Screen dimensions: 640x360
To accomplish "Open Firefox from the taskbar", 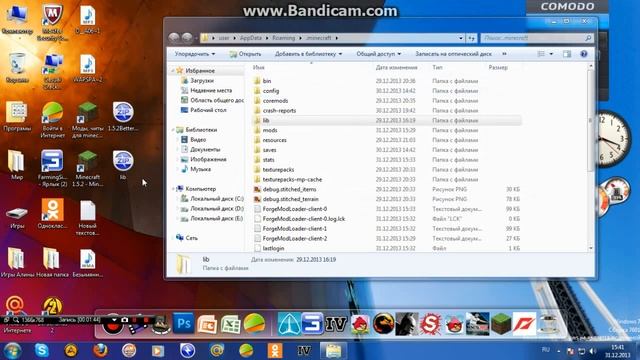I will coord(100,351).
